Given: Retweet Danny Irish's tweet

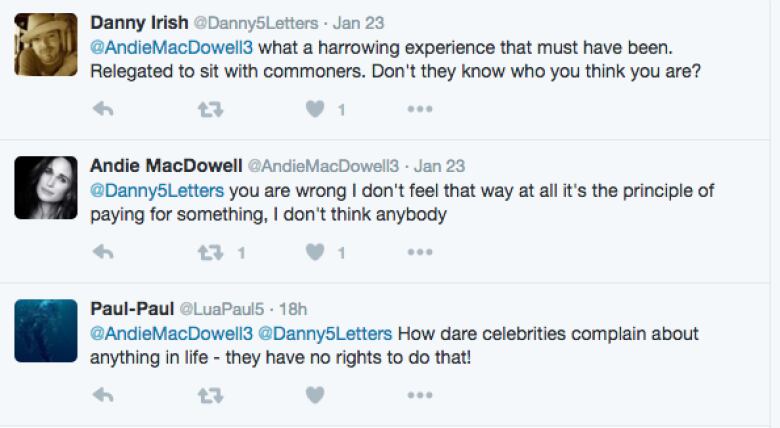Looking at the screenshot, I should [210, 109].
